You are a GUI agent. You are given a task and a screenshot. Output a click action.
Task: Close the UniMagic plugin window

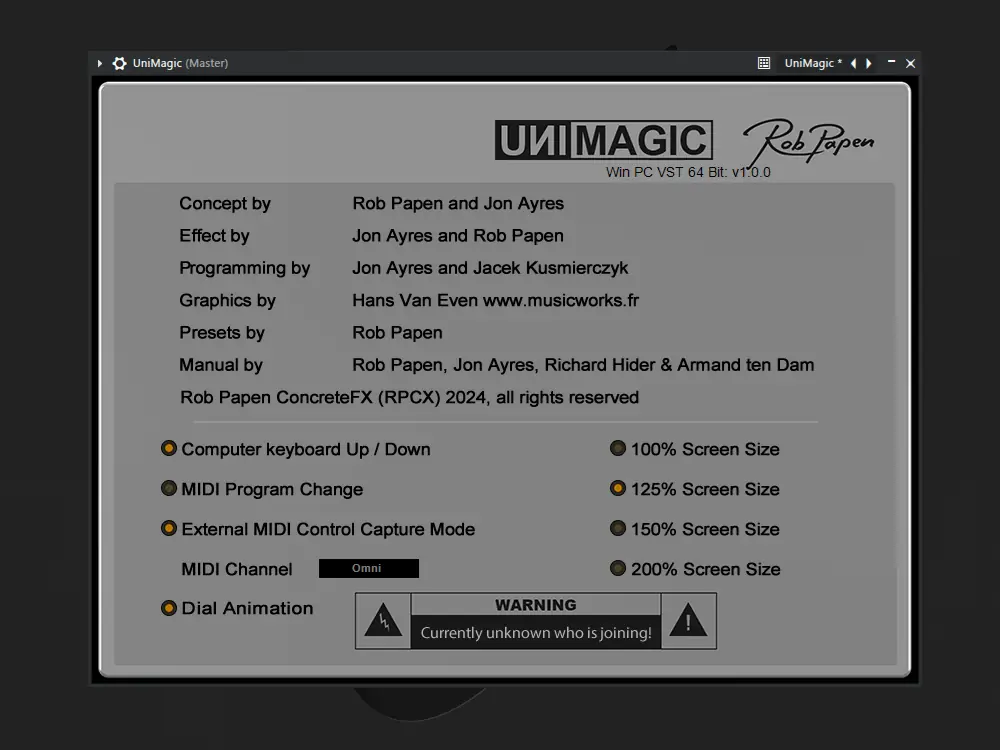[911, 63]
